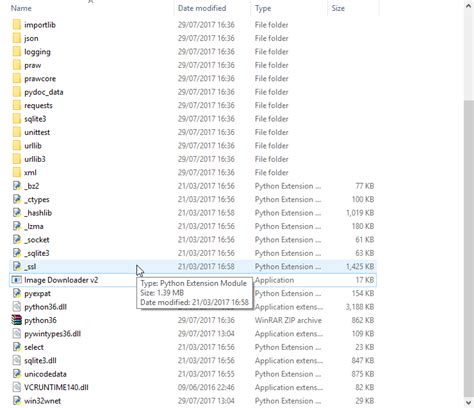474x408 pixels.
Task: Select the python36.dll file name
Action: [45, 307]
